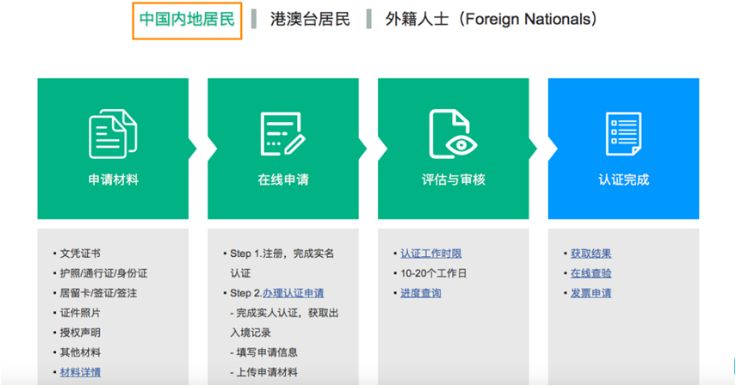736x388 pixels.
Task: Click the 10-20个工作日 list item
Action: pos(433,273)
